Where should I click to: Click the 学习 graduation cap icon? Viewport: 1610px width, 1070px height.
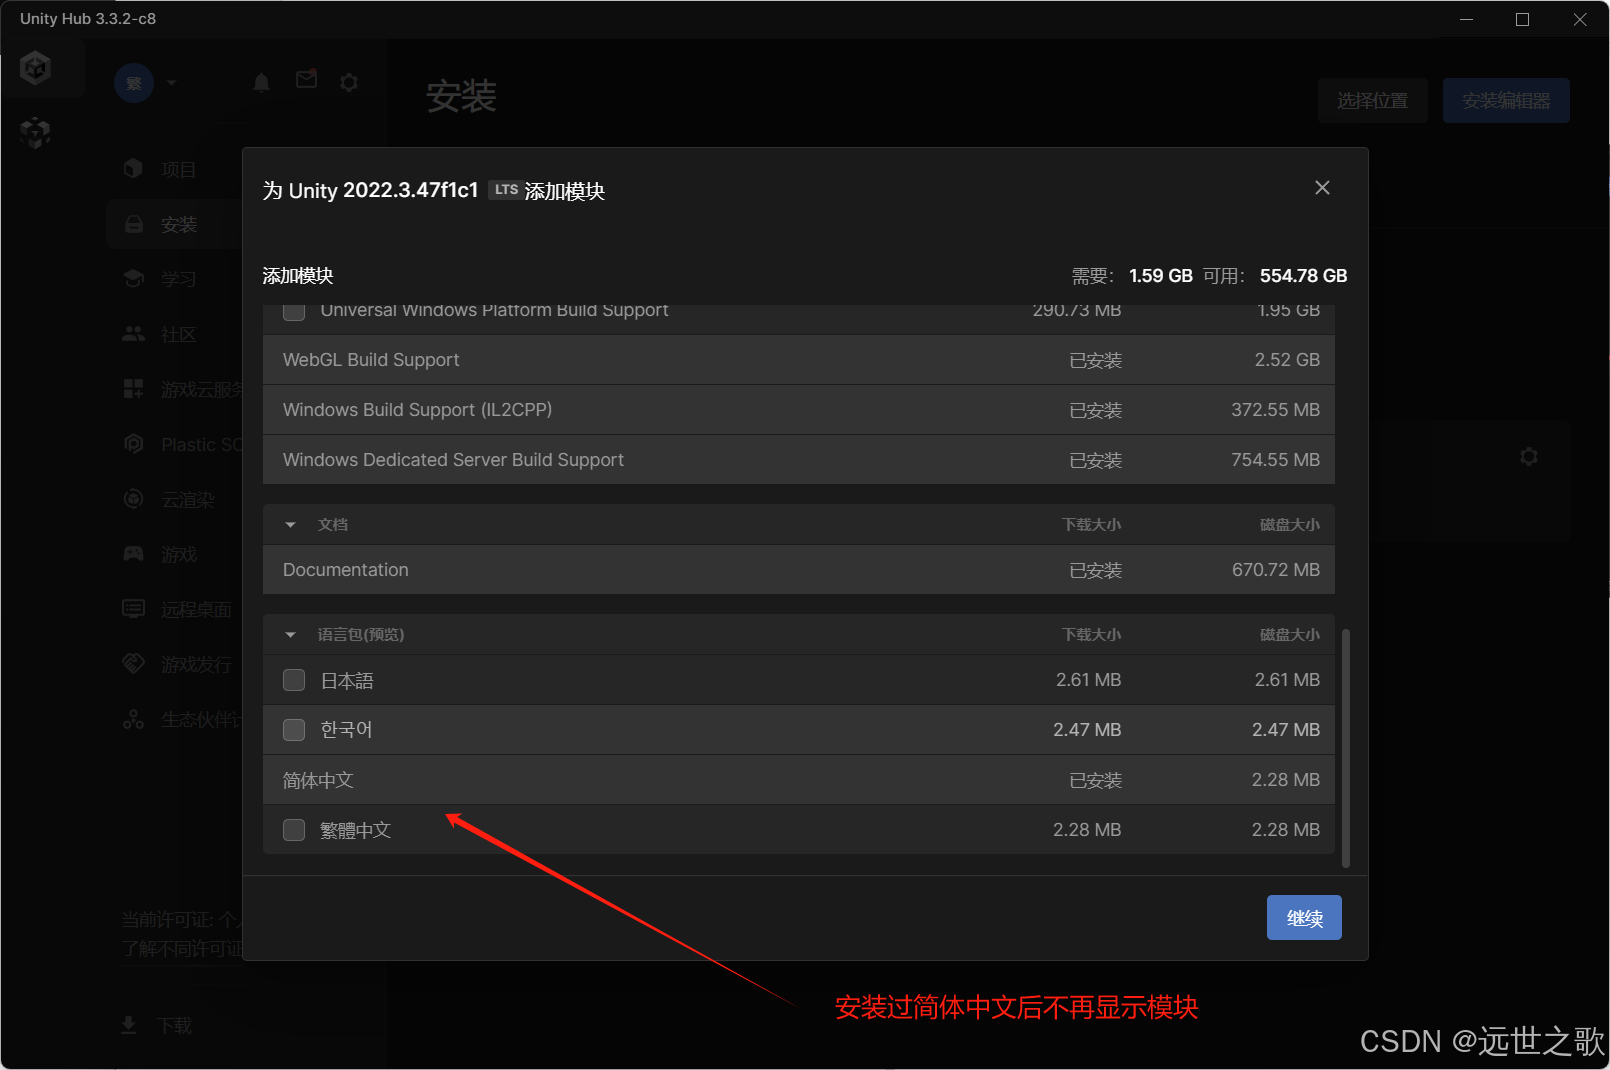133,278
